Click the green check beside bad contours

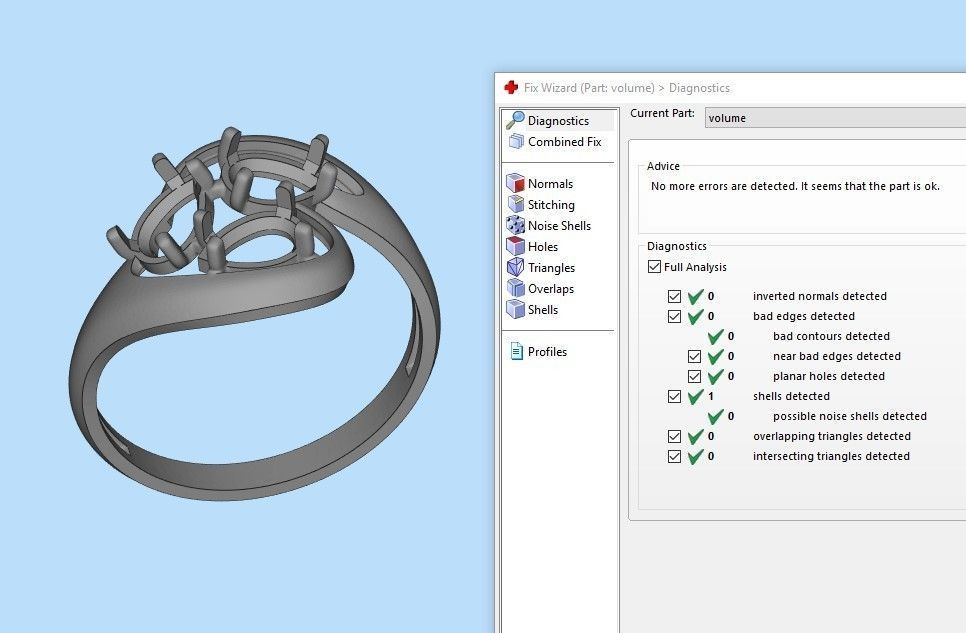click(716, 337)
